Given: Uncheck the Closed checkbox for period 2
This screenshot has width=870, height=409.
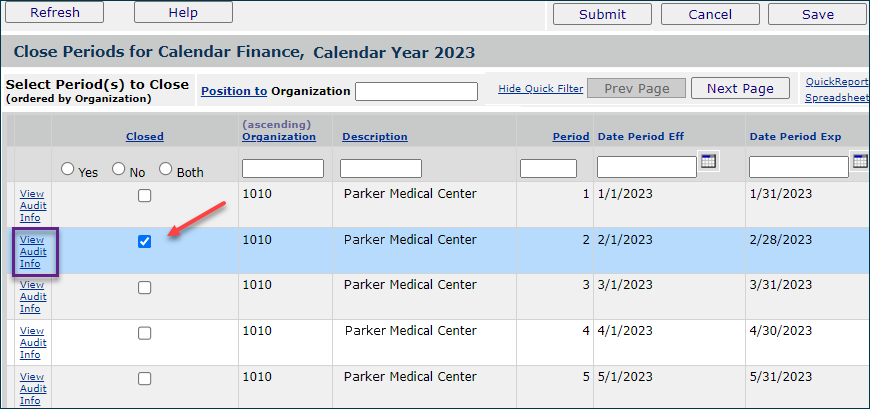Looking at the screenshot, I should [145, 242].
